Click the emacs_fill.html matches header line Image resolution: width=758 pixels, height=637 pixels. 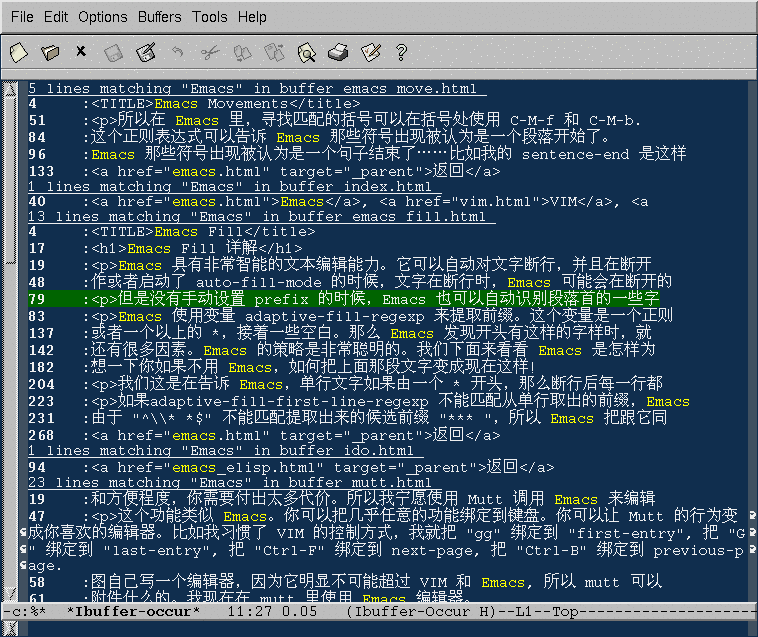(x=260, y=217)
